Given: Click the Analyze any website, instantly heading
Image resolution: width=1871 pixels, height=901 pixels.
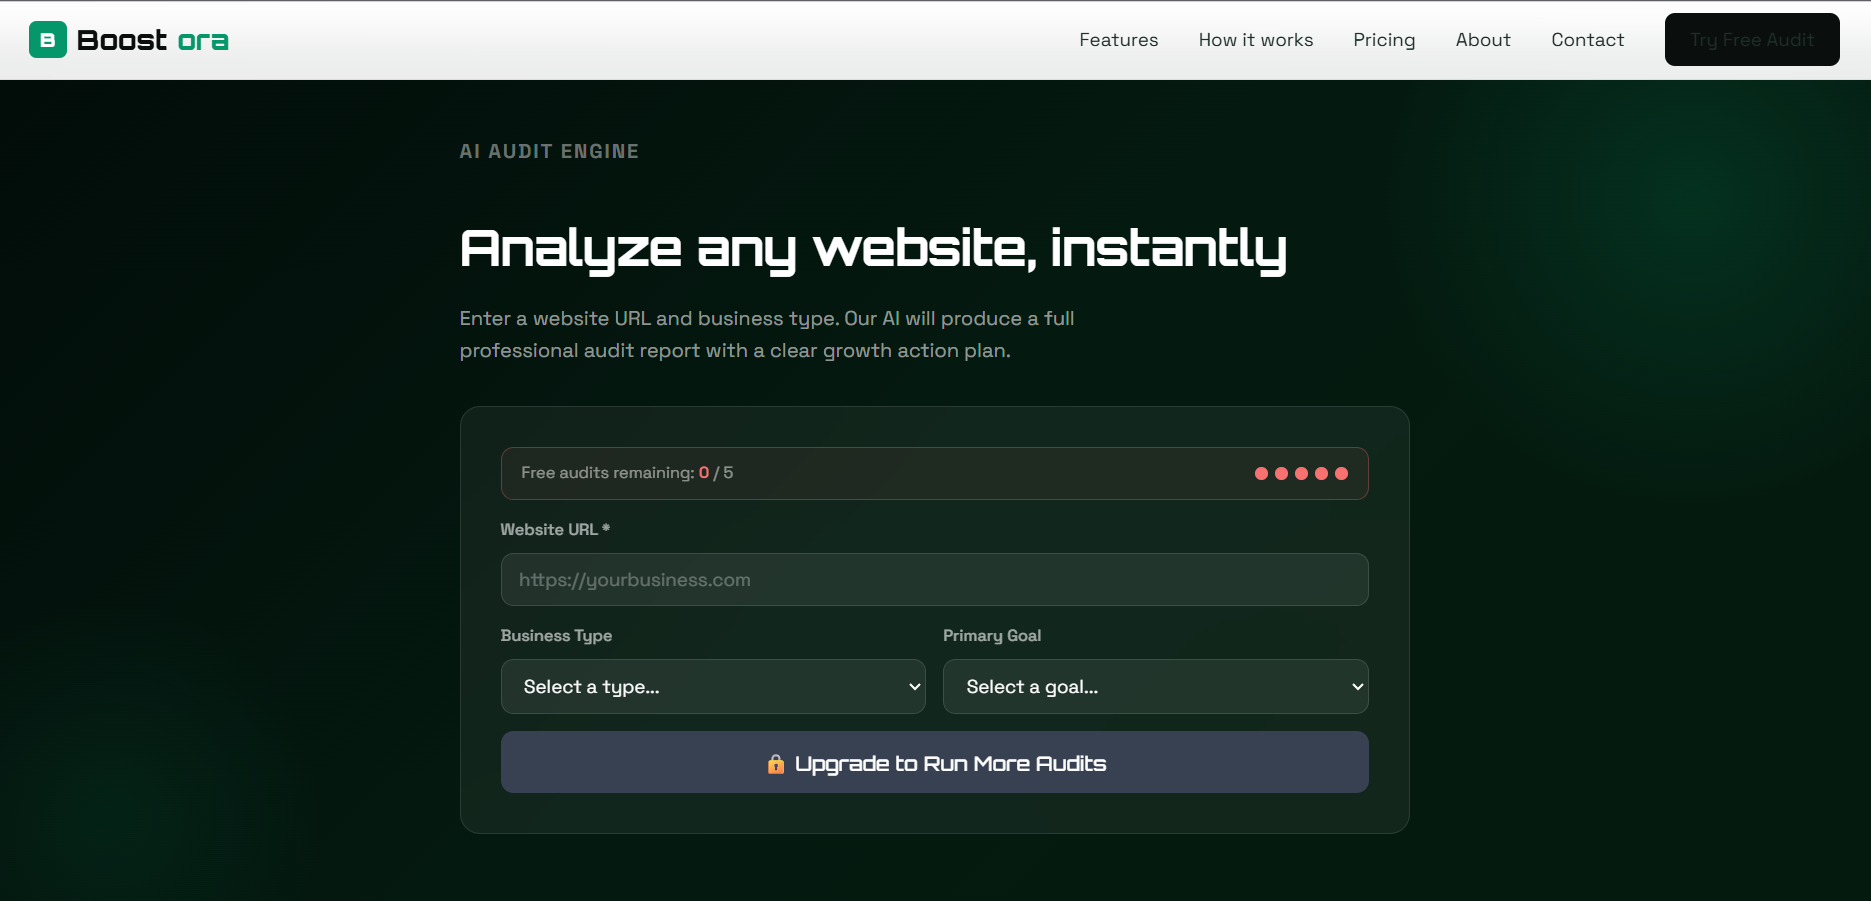Looking at the screenshot, I should point(873,249).
